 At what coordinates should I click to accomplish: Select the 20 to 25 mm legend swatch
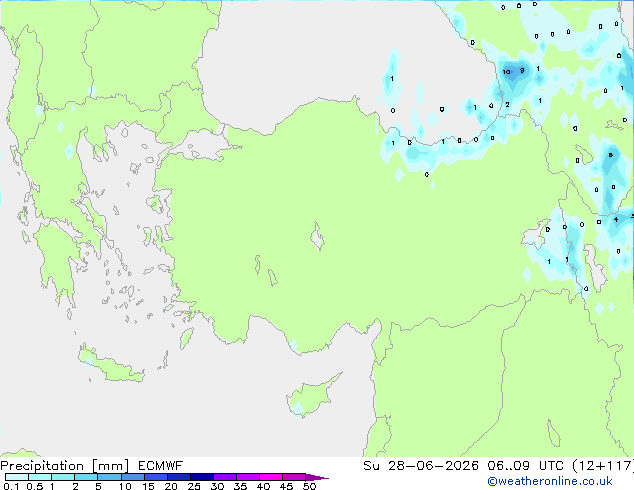coord(179,477)
